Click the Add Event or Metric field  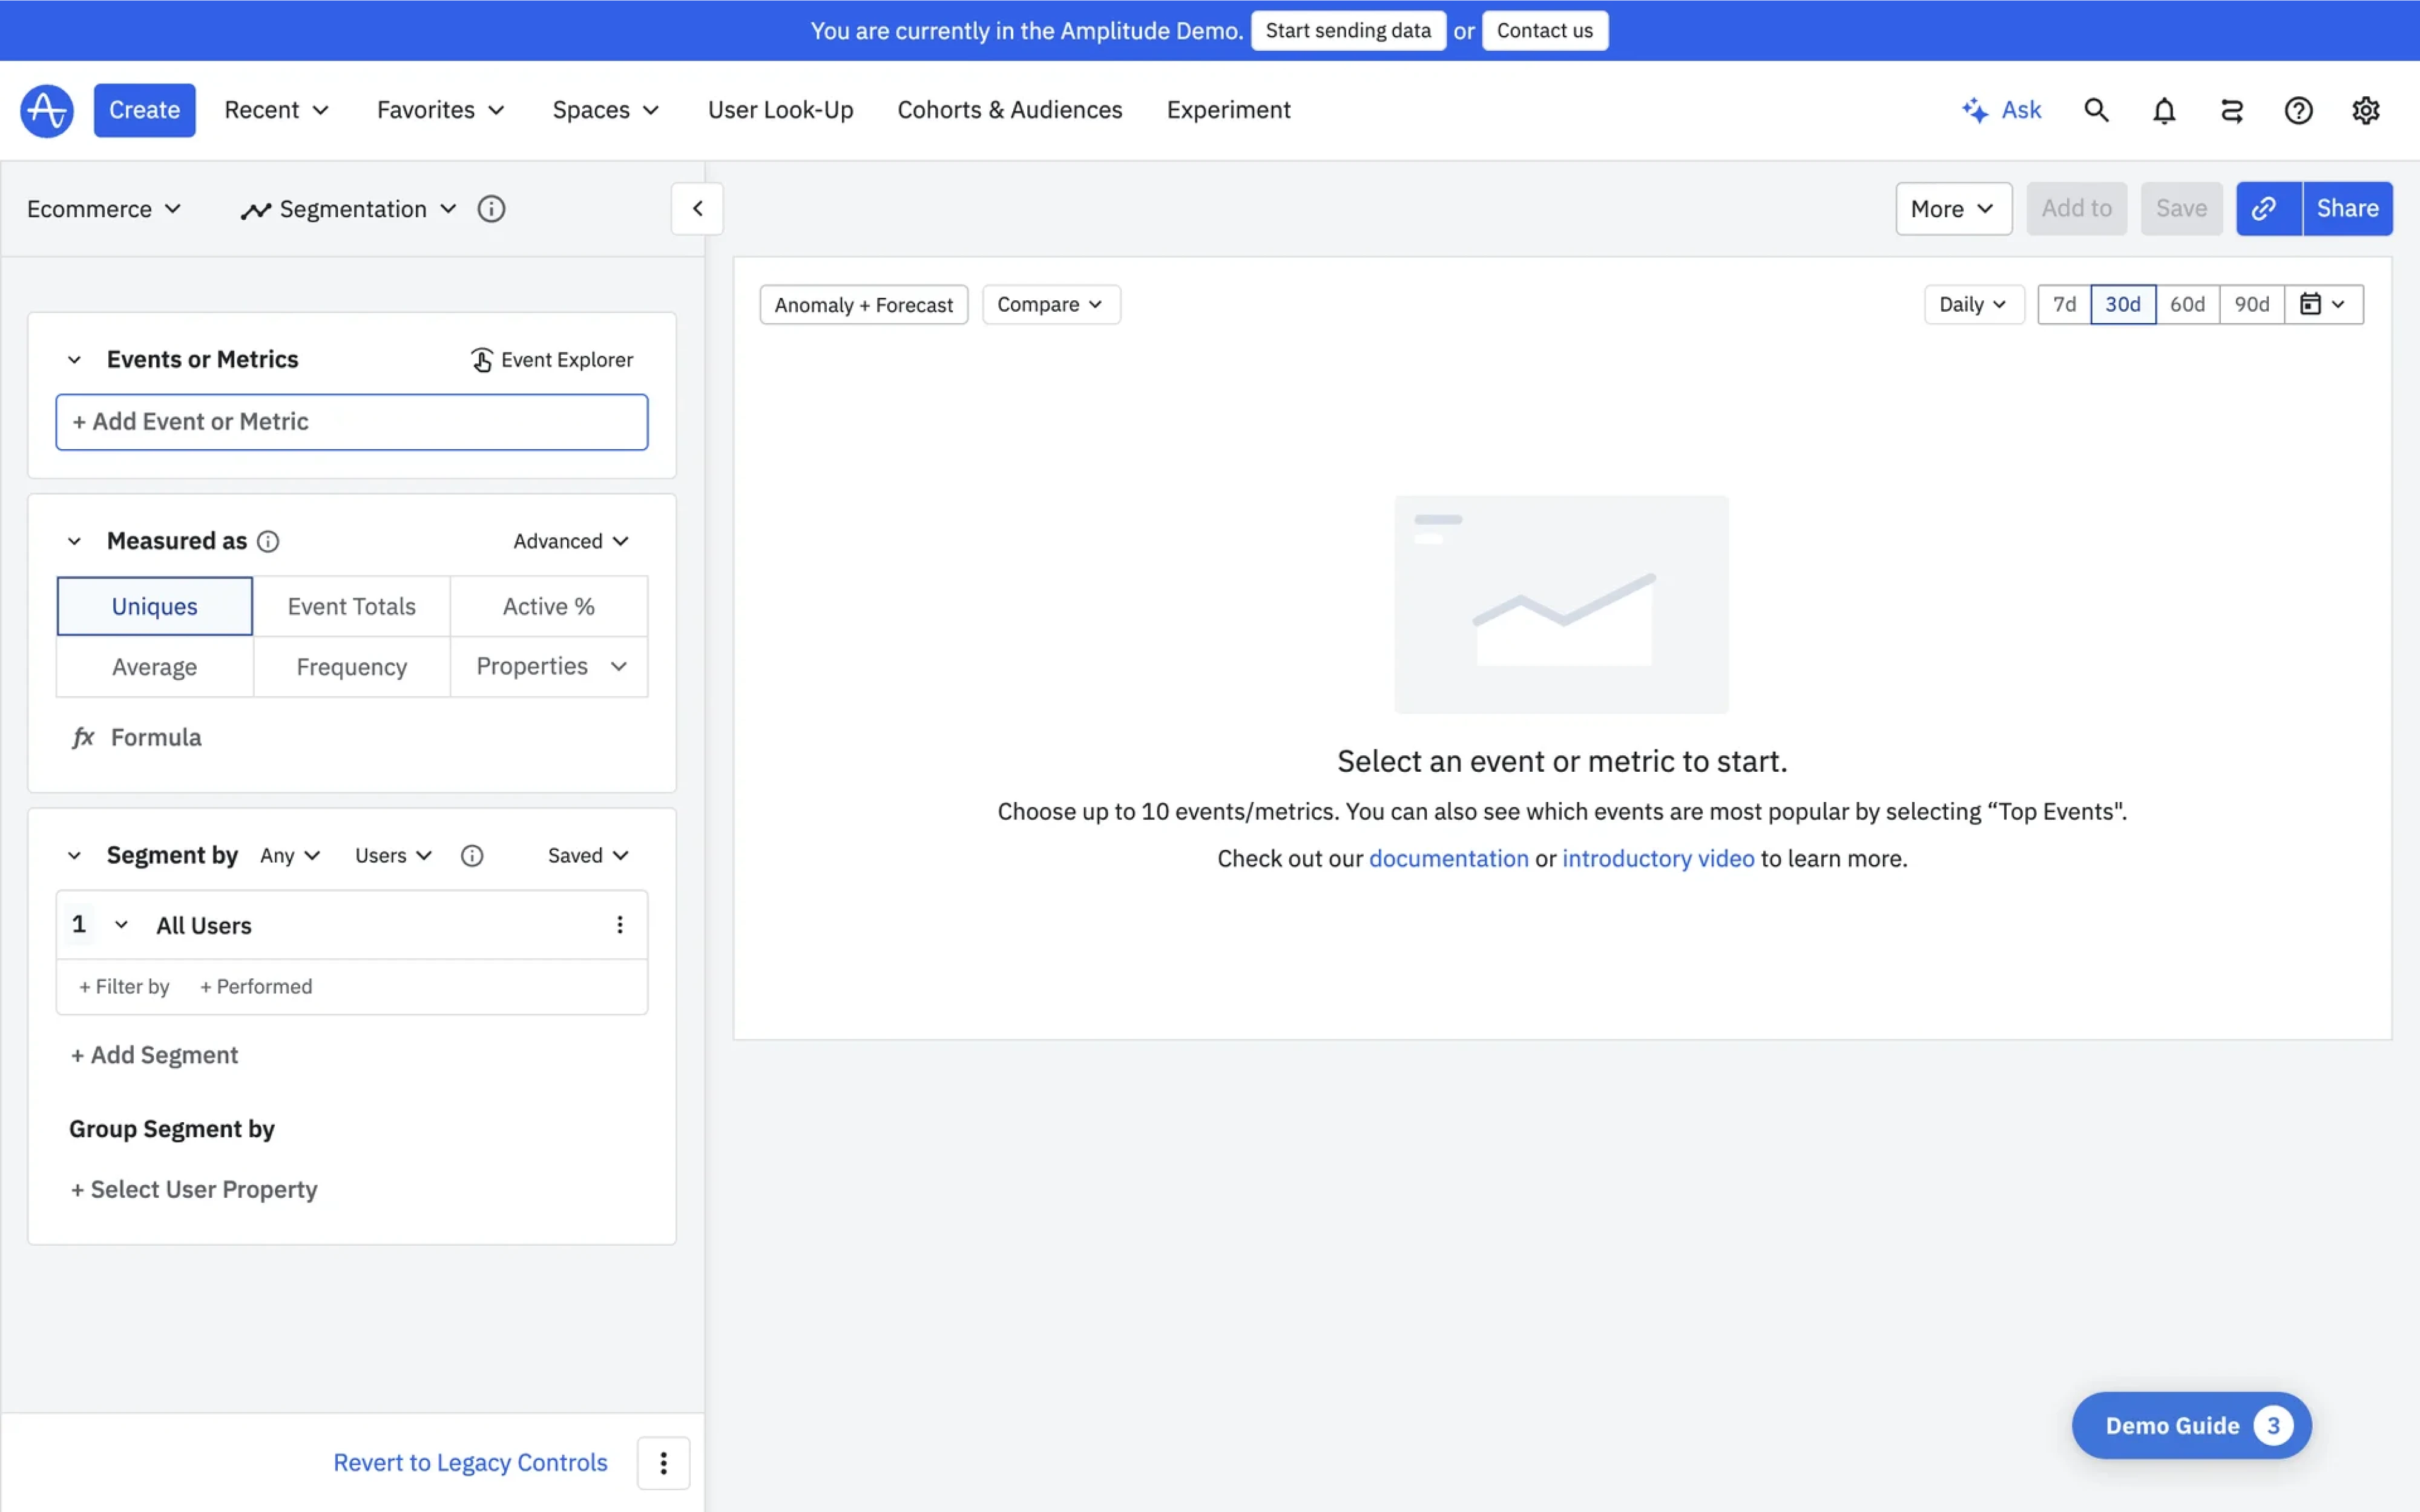pos(352,421)
